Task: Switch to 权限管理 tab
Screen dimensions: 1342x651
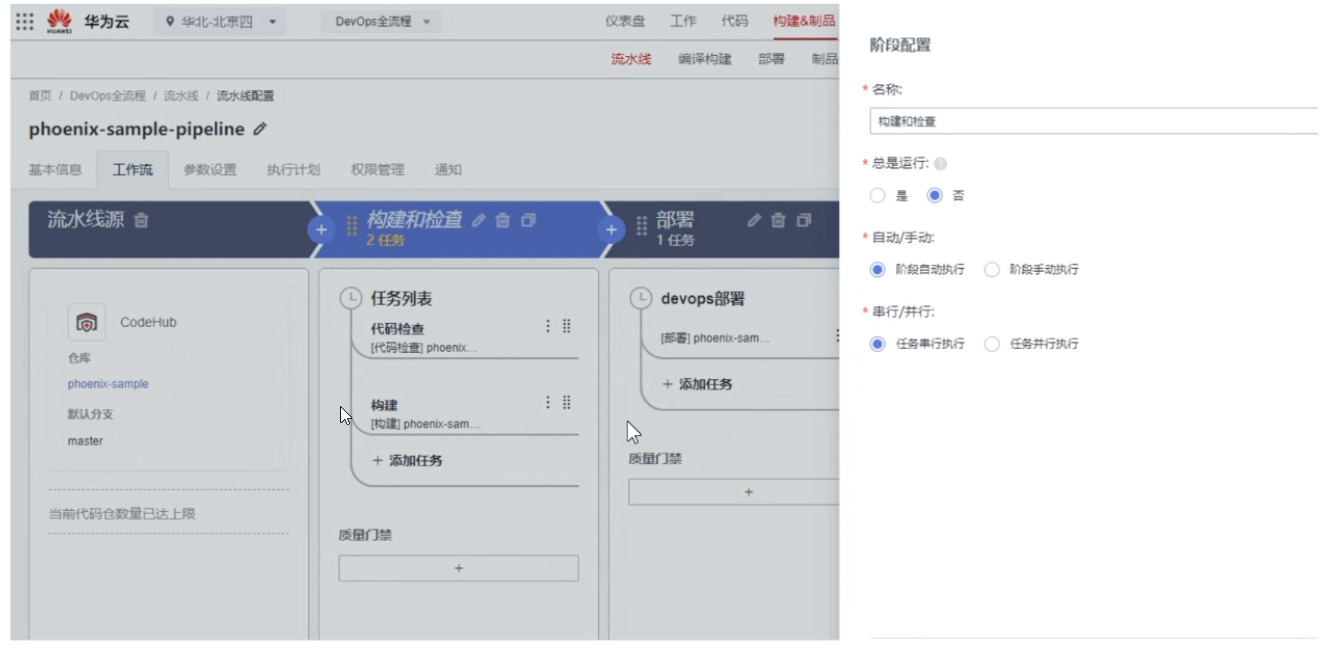Action: pos(377,170)
